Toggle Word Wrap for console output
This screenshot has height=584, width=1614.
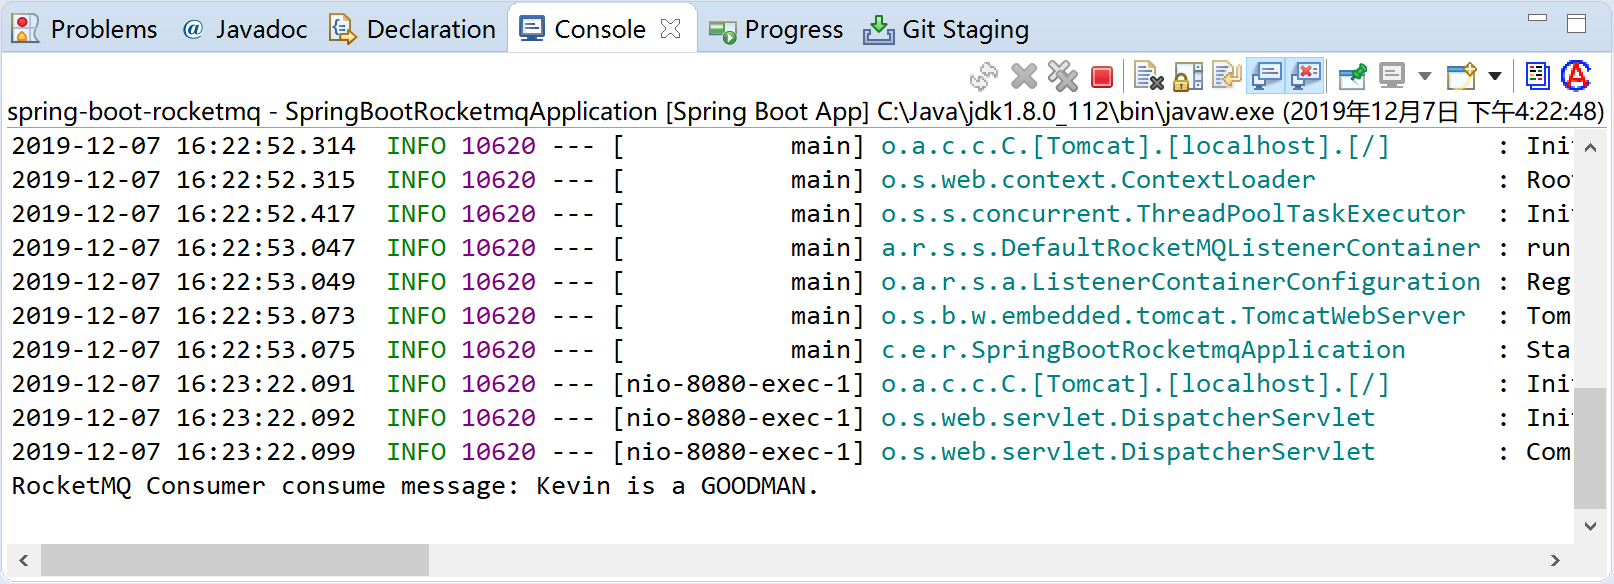coord(1226,77)
